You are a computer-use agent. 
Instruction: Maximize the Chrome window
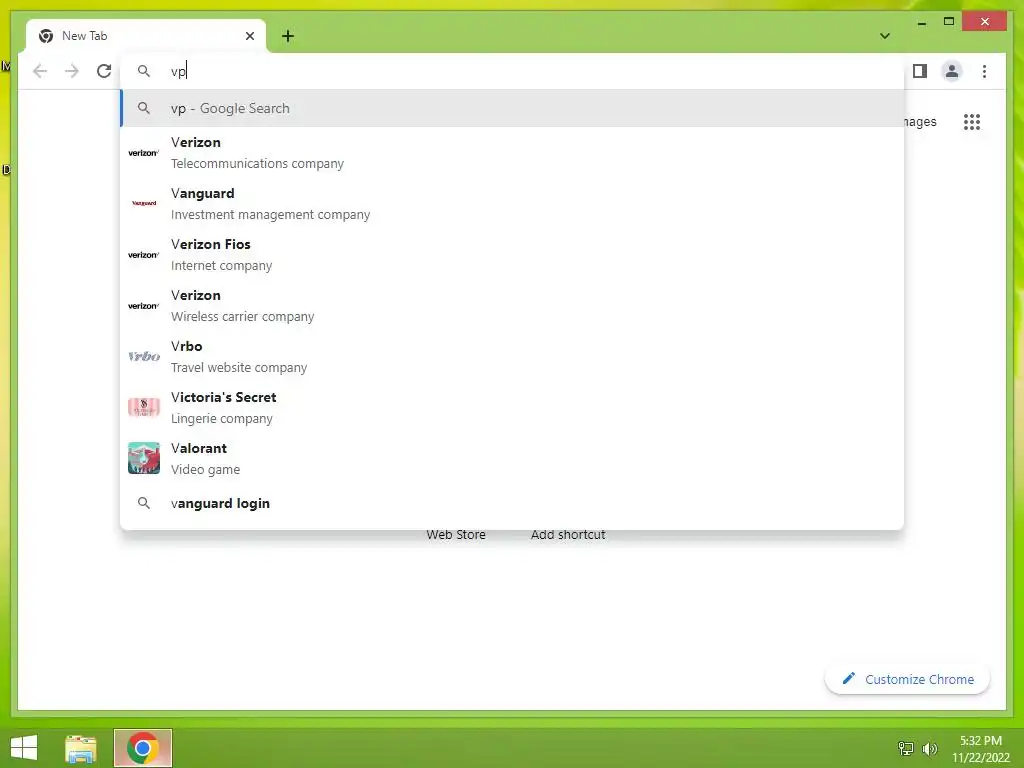[x=949, y=22]
